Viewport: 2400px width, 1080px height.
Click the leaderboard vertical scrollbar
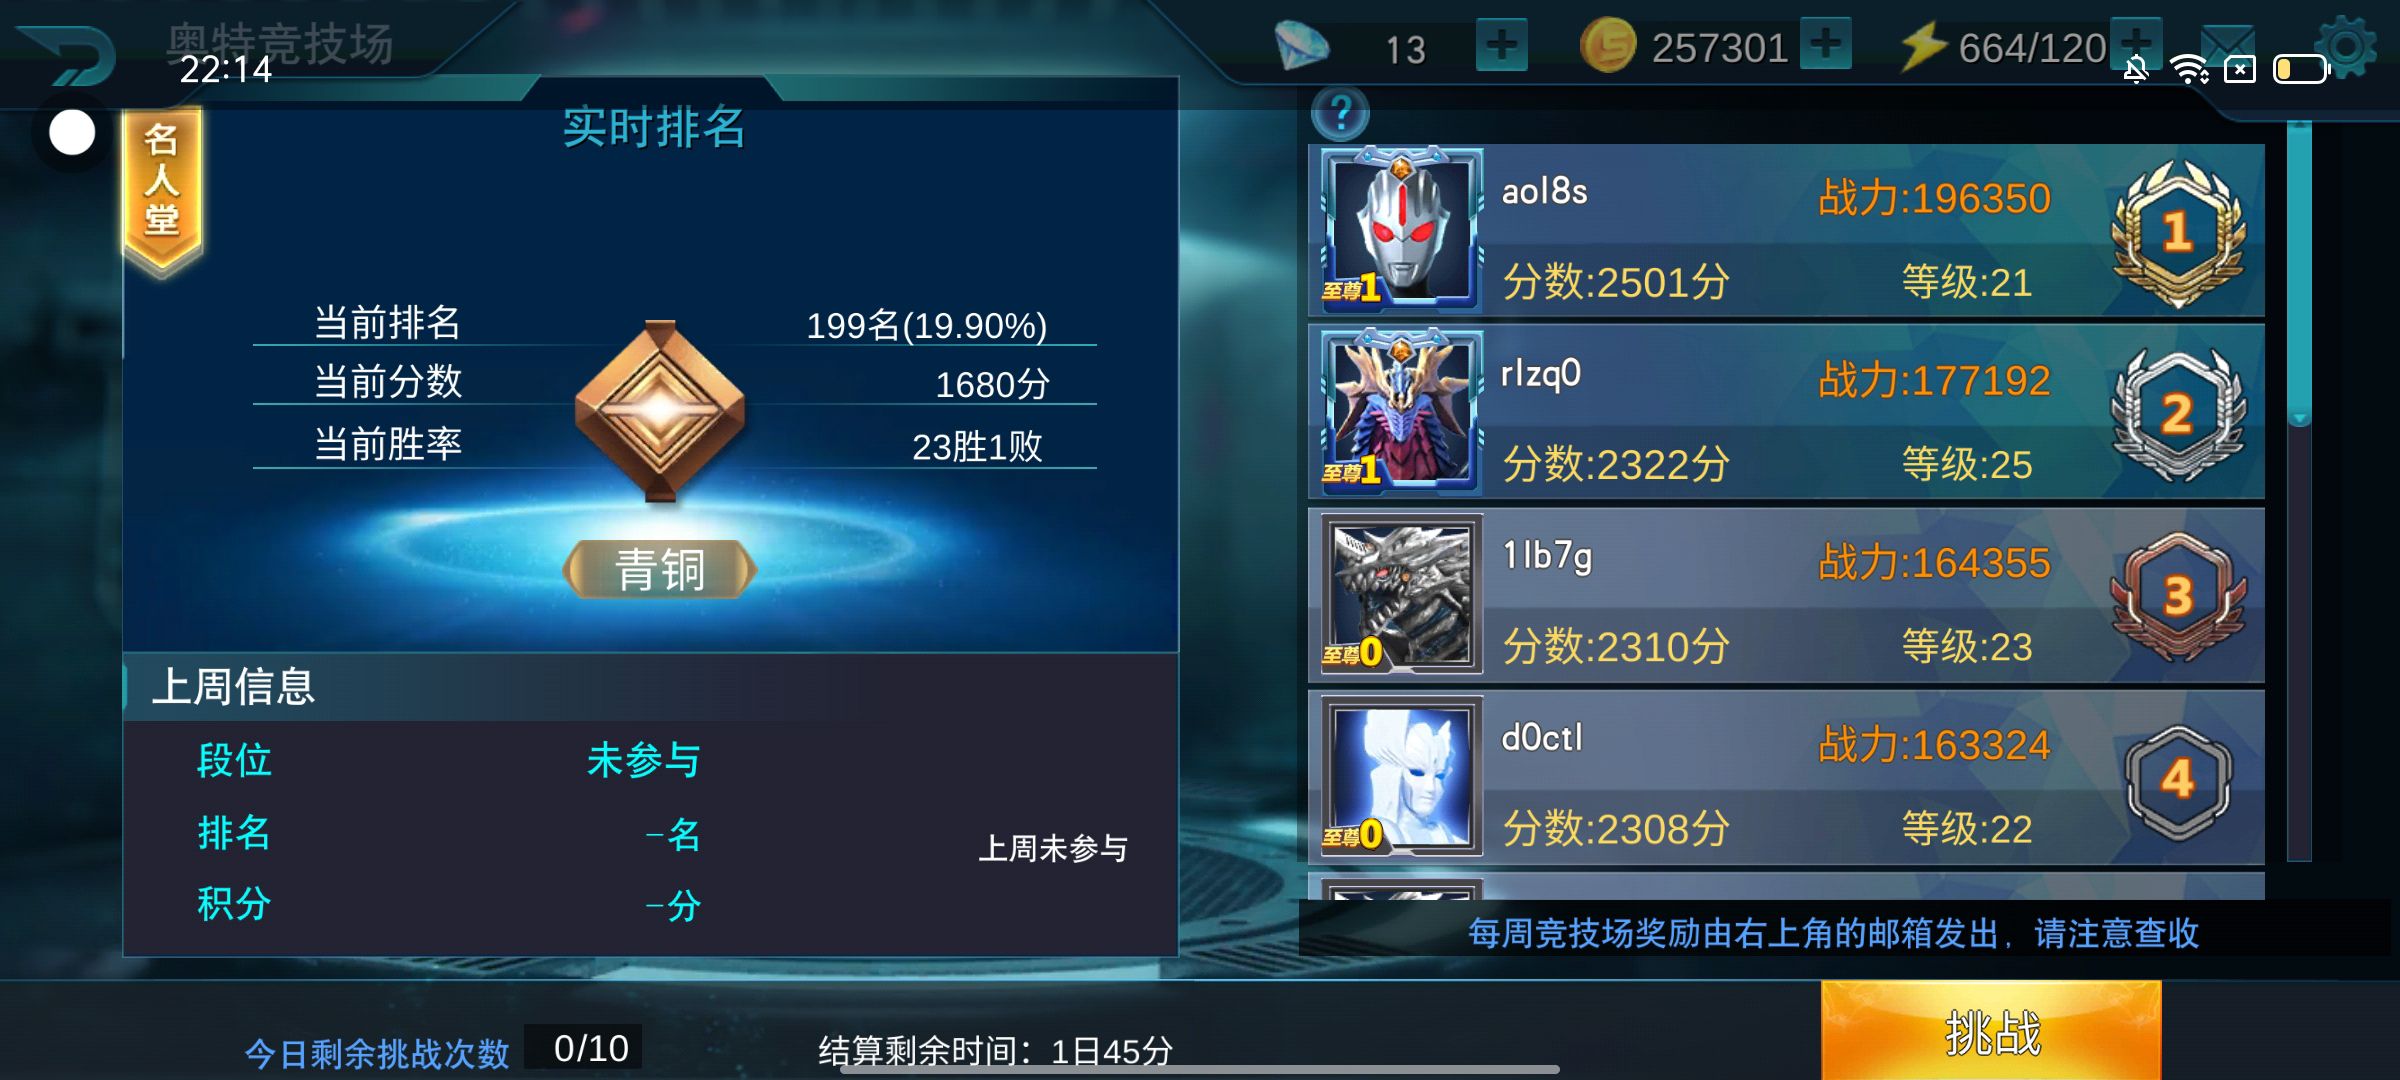coord(2299,490)
